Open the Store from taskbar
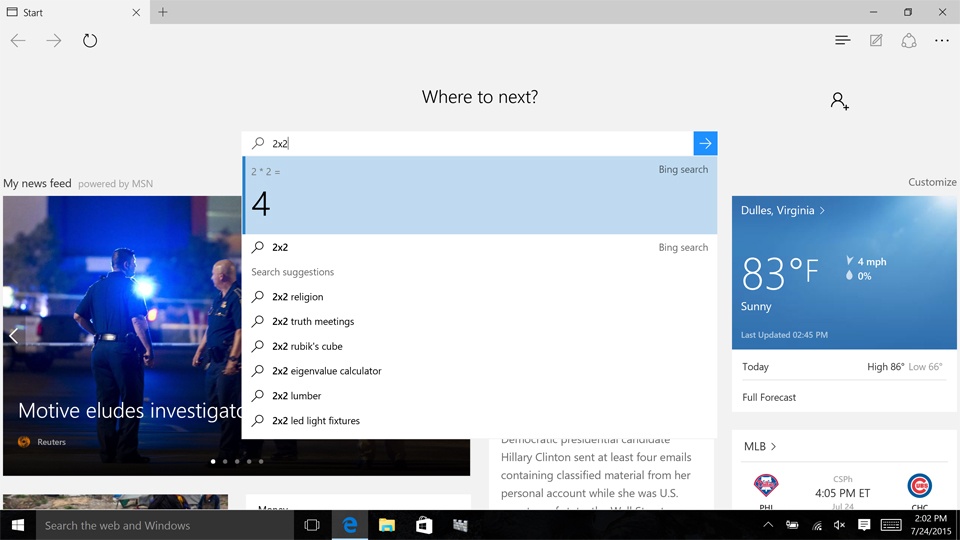The height and width of the screenshot is (540, 960). pyautogui.click(x=424, y=525)
